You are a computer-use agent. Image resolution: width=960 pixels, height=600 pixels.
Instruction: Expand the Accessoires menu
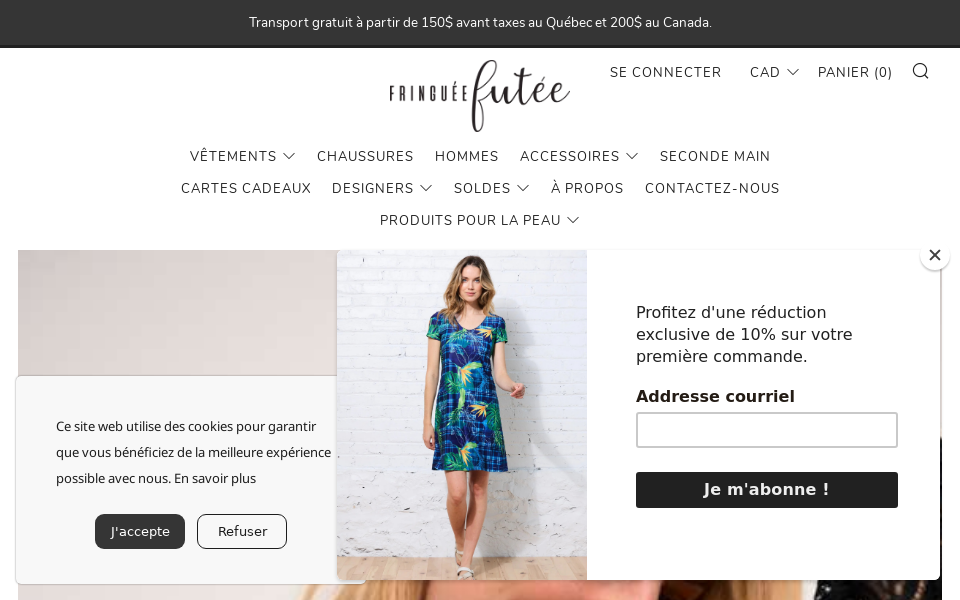[579, 156]
